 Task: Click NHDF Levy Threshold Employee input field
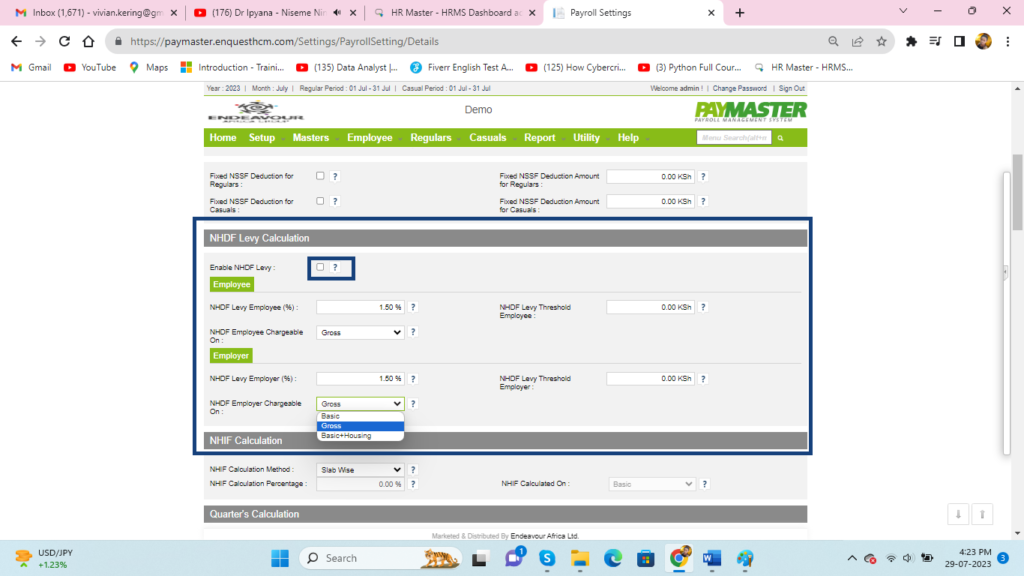(x=650, y=307)
